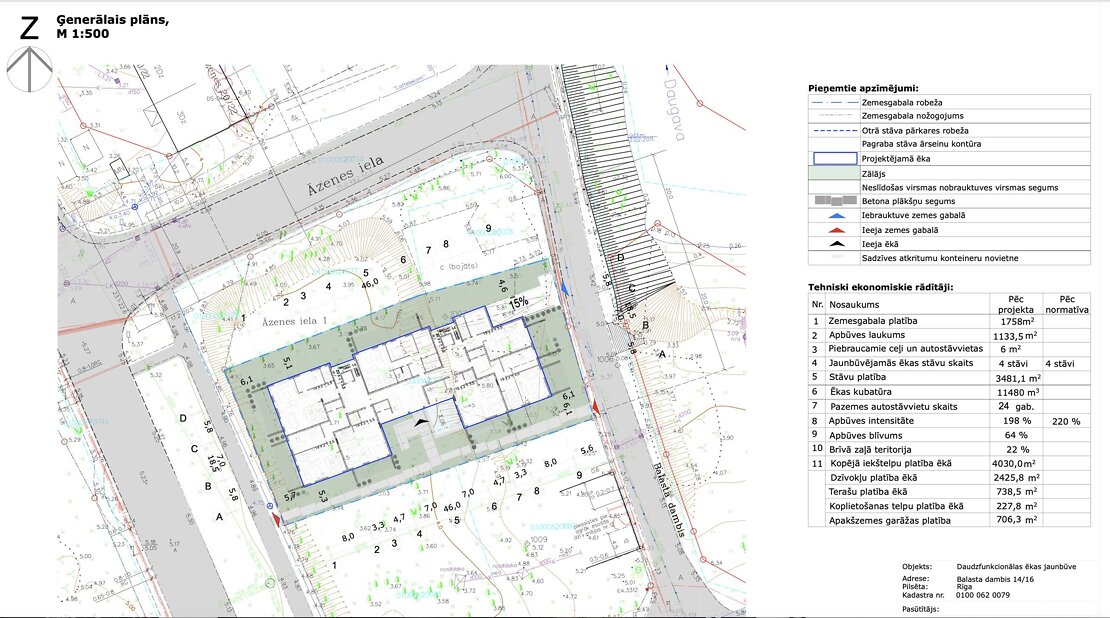The image size is (1110, 618).
Task: Click the blue driveway arrow in the legend
Action: pyautogui.click(x=832, y=215)
